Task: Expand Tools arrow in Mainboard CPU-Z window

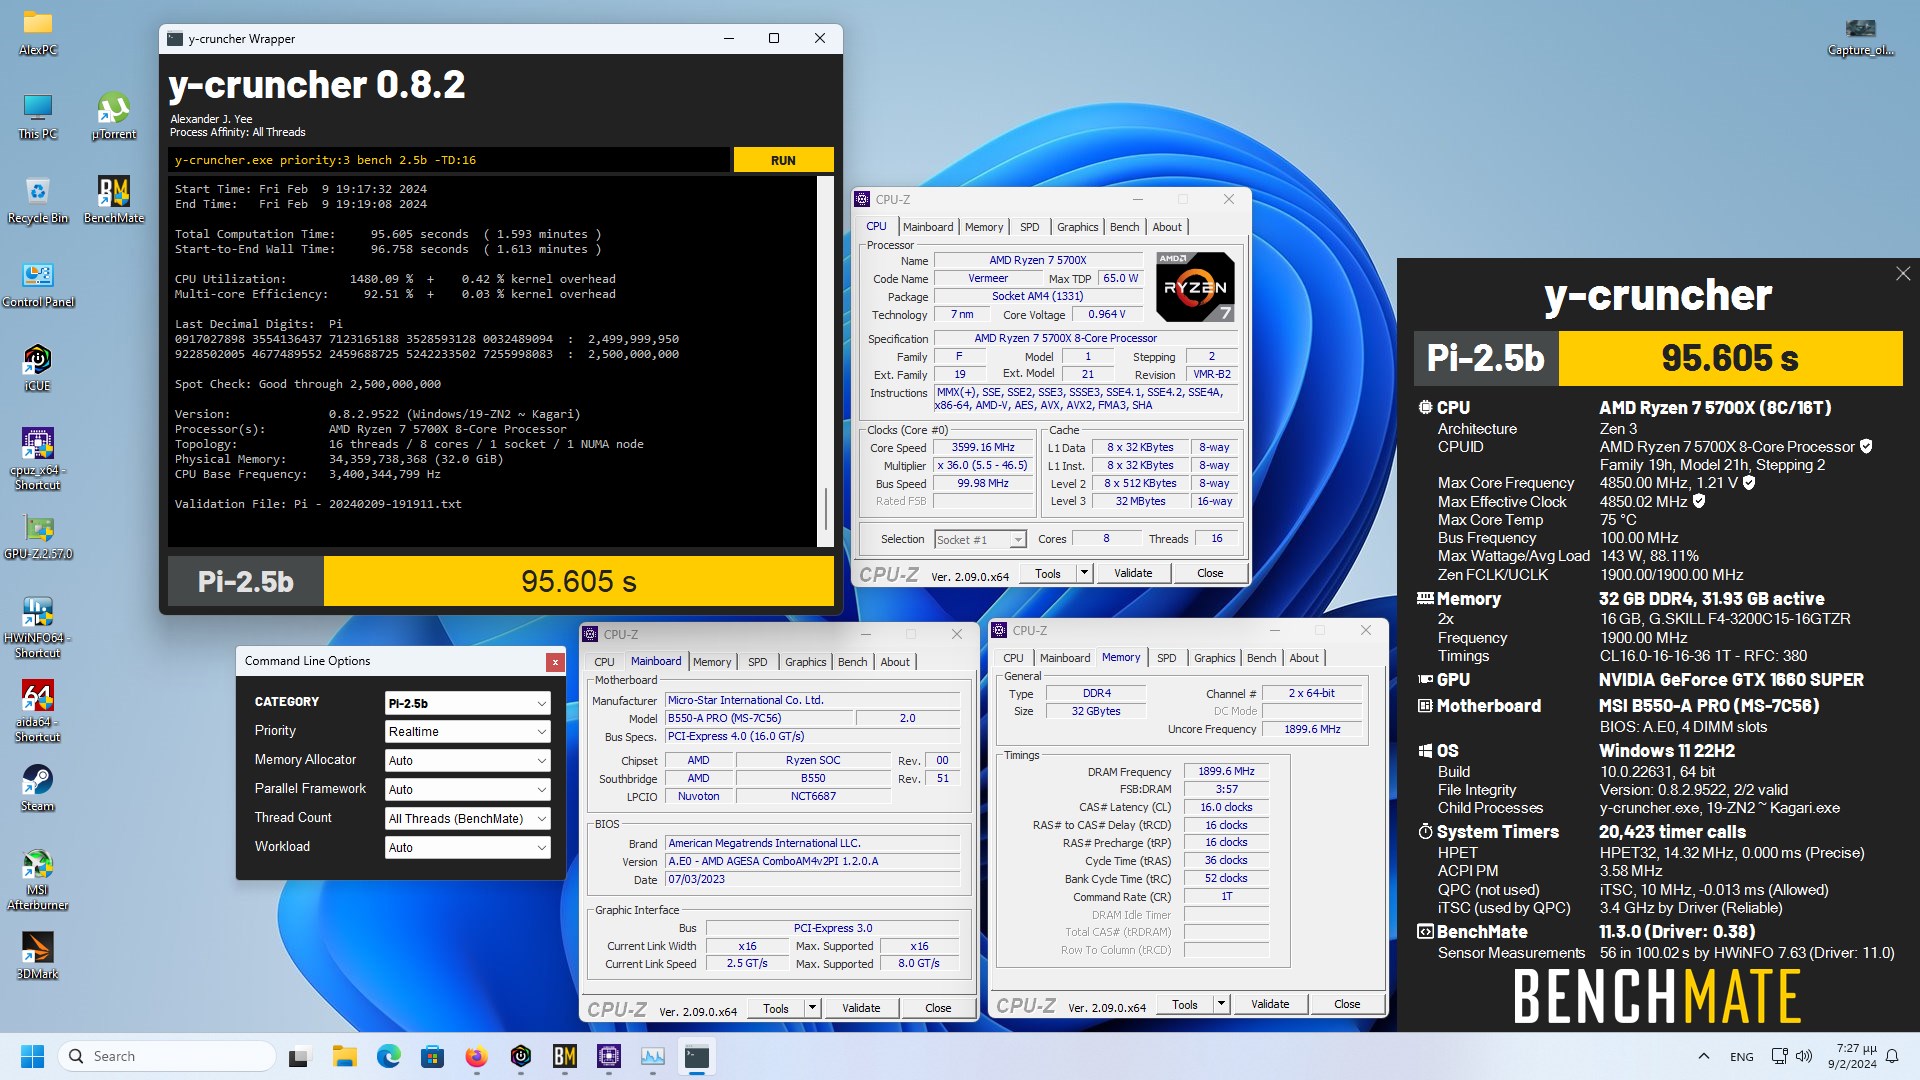Action: [812, 1008]
